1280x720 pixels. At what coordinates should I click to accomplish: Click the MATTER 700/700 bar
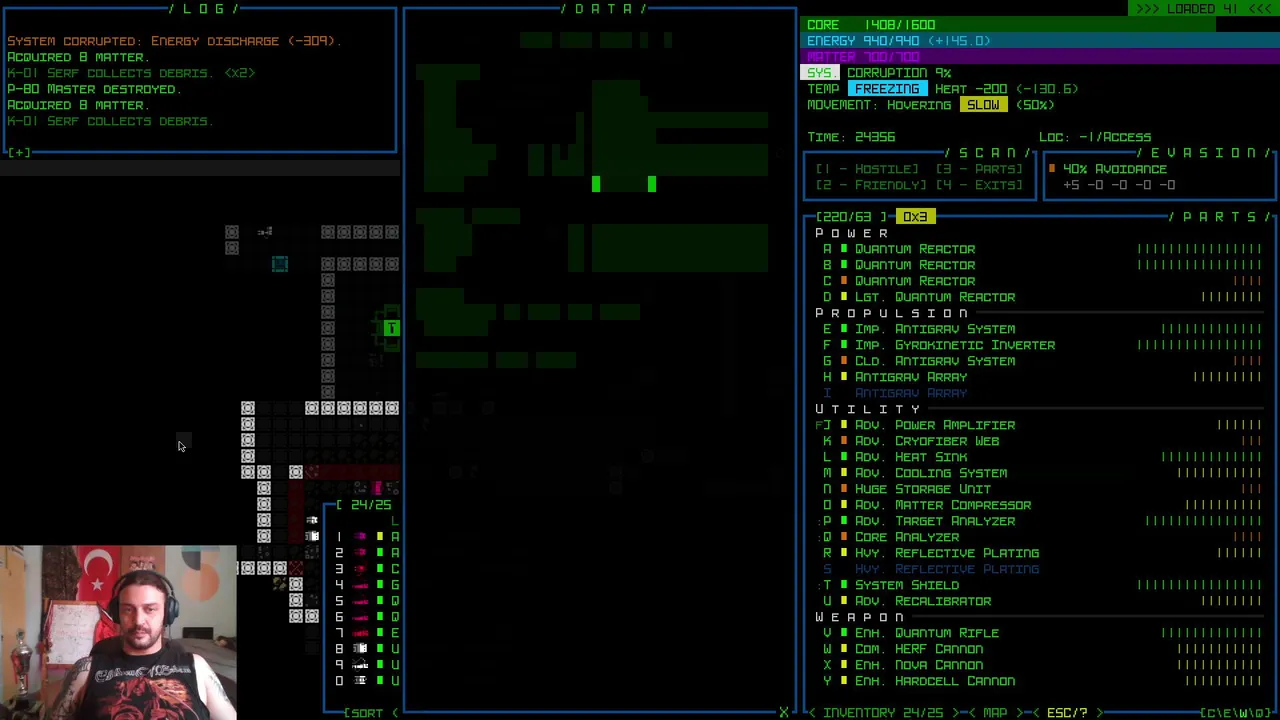tap(1040, 57)
